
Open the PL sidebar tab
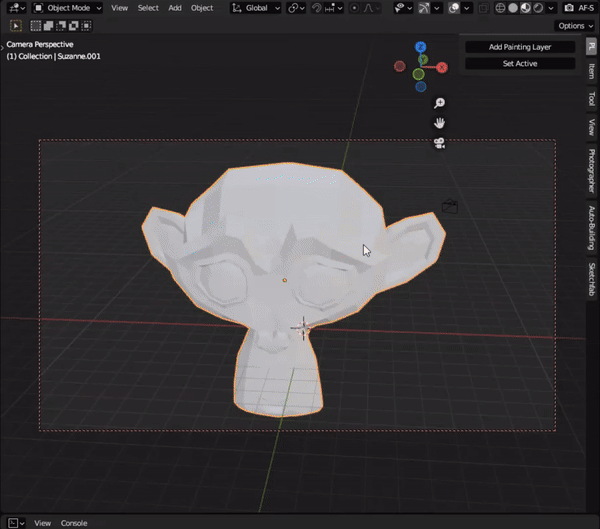pos(592,47)
